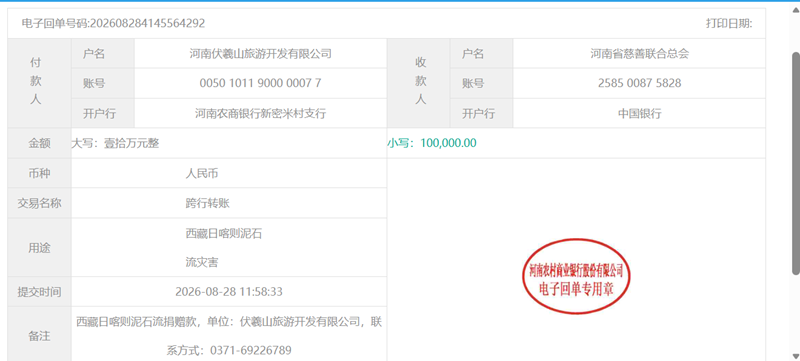This screenshot has height=361, width=800.
Task: Select electronic receipt number 202608284145564292
Action: coord(147,23)
